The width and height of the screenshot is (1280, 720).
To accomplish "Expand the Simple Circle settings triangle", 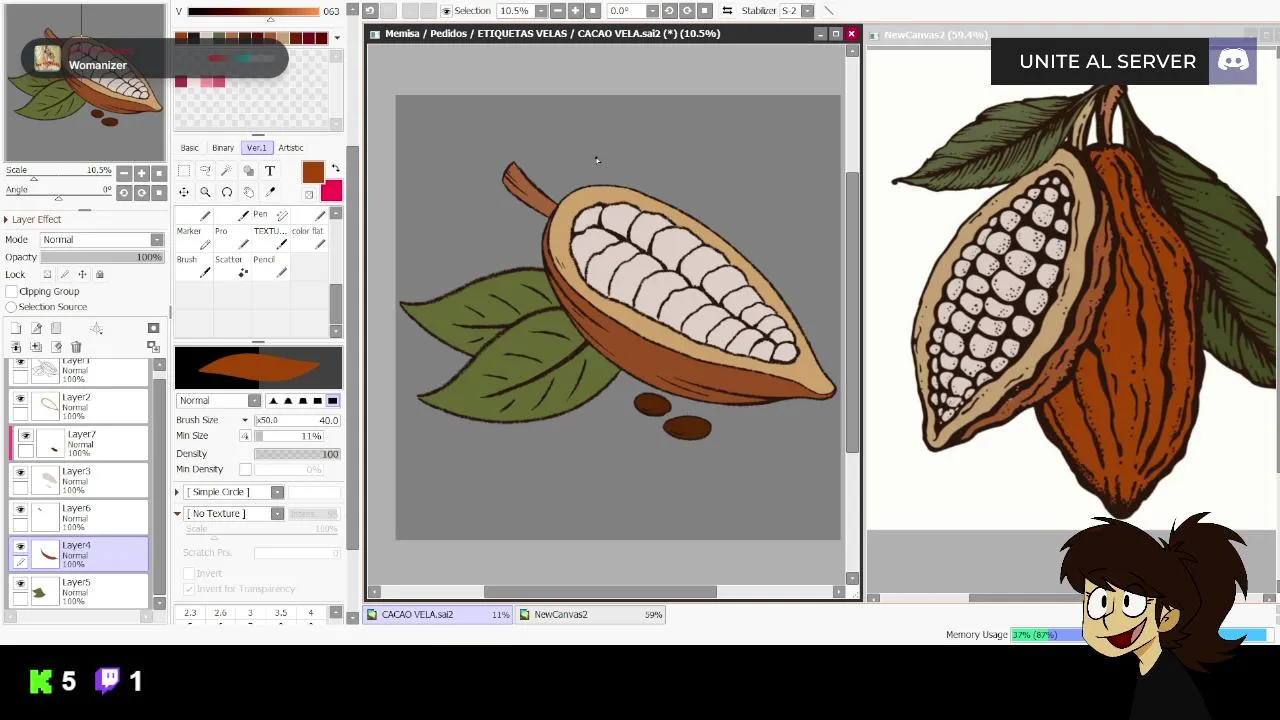I will [178, 492].
